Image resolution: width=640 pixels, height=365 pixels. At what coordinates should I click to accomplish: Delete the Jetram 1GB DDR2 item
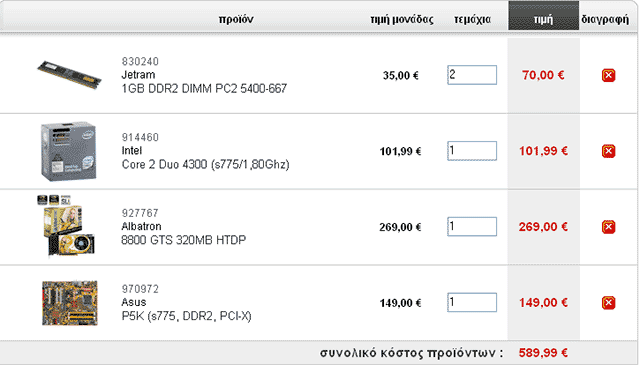click(608, 75)
